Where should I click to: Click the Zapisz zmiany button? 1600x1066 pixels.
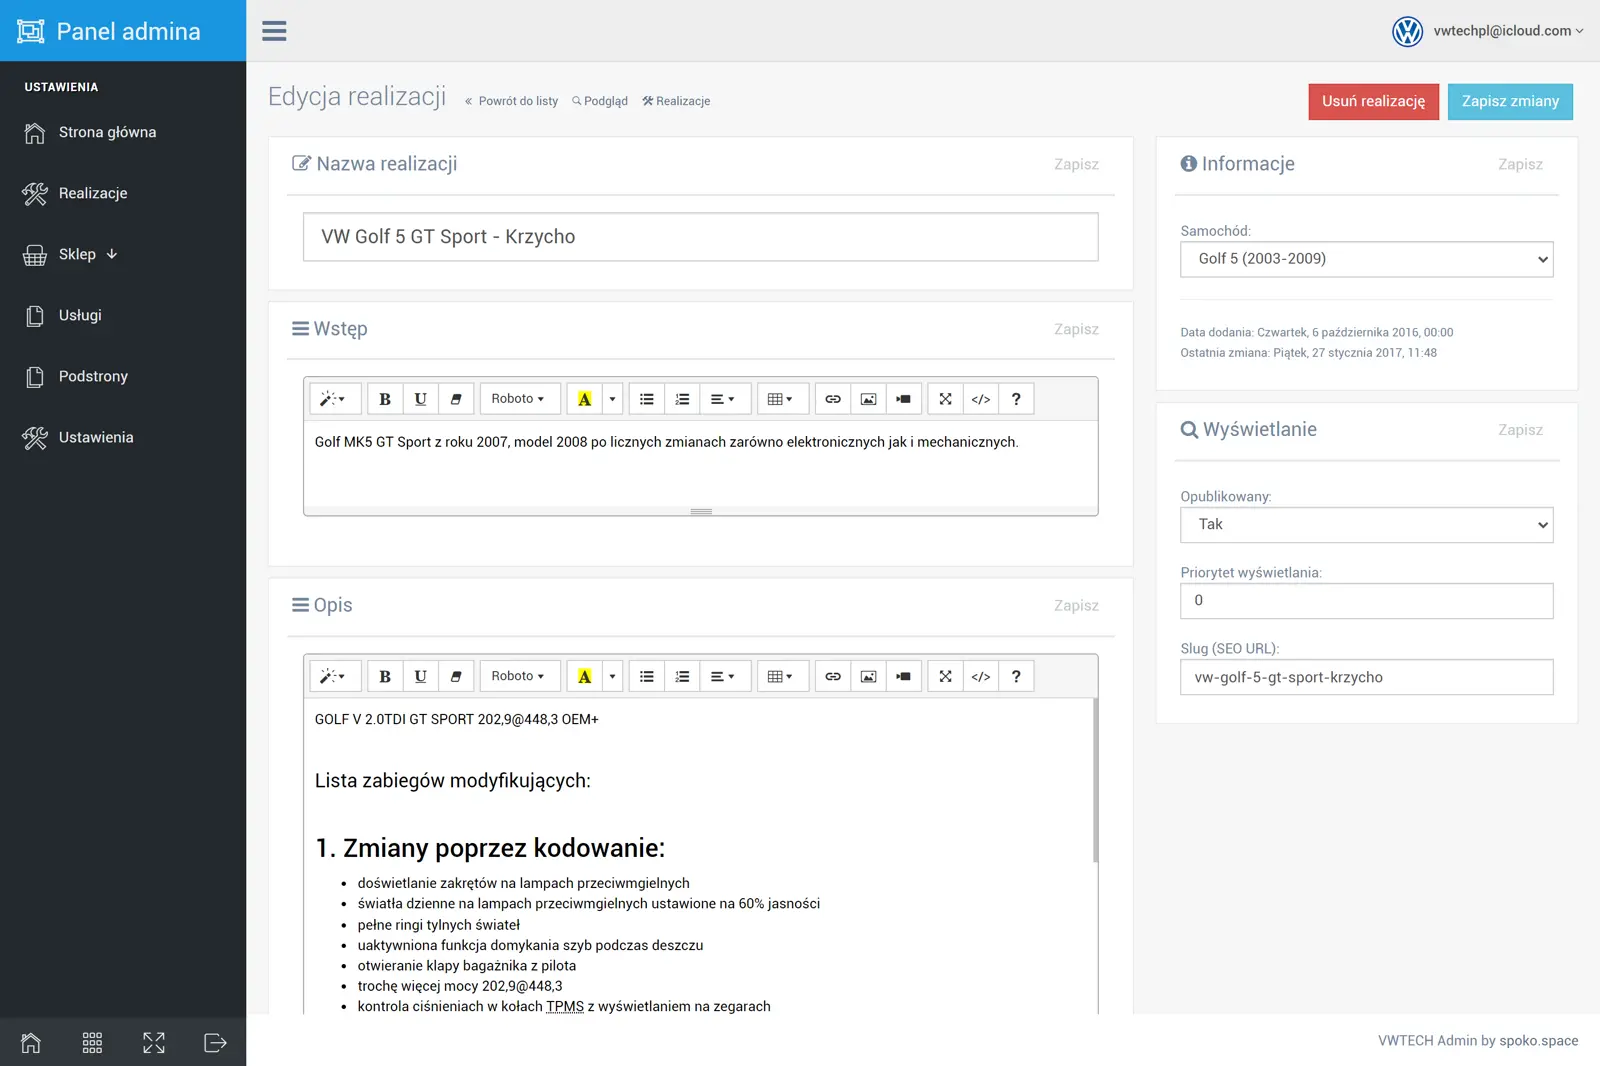point(1510,102)
